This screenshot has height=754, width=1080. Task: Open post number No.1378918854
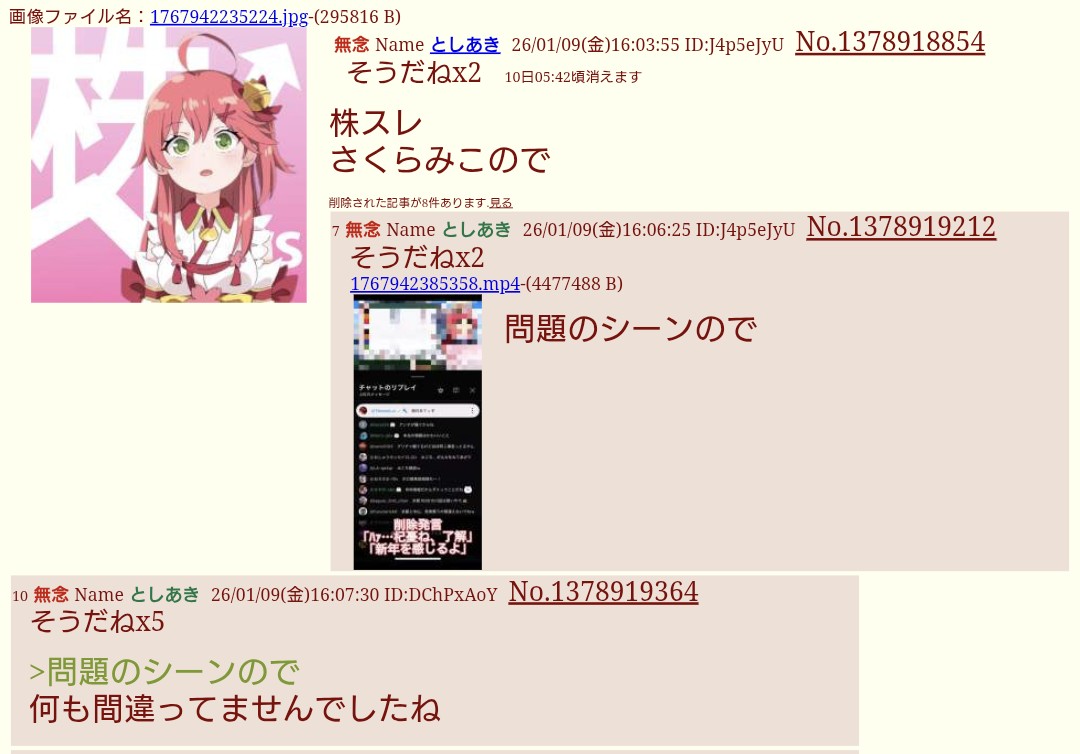coord(890,42)
